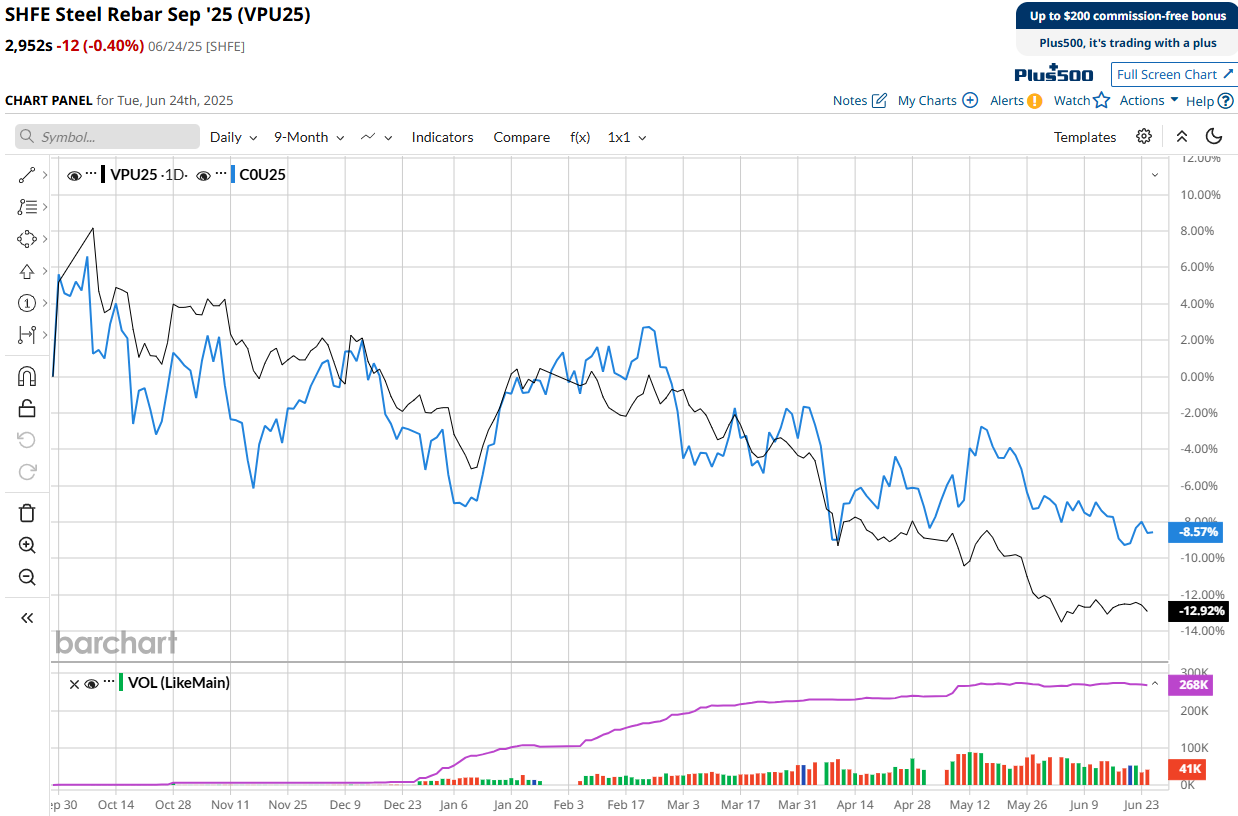Image resolution: width=1238 pixels, height=816 pixels.
Task: Open the Indicators menu
Action: pyautogui.click(x=442, y=137)
